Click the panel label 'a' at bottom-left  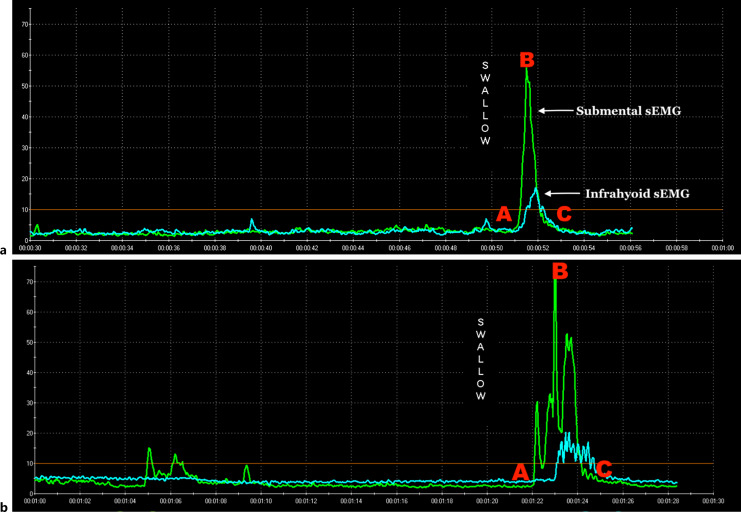pyautogui.click(x=6, y=245)
